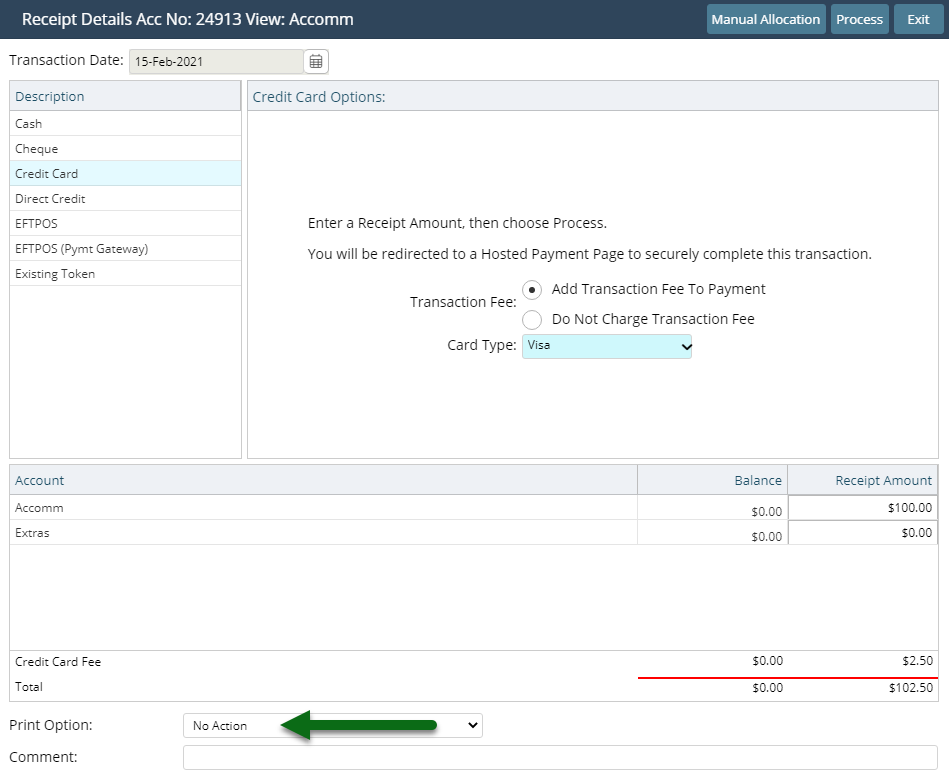Click the Manual Allocation button
This screenshot has width=949, height=778.
[766, 18]
